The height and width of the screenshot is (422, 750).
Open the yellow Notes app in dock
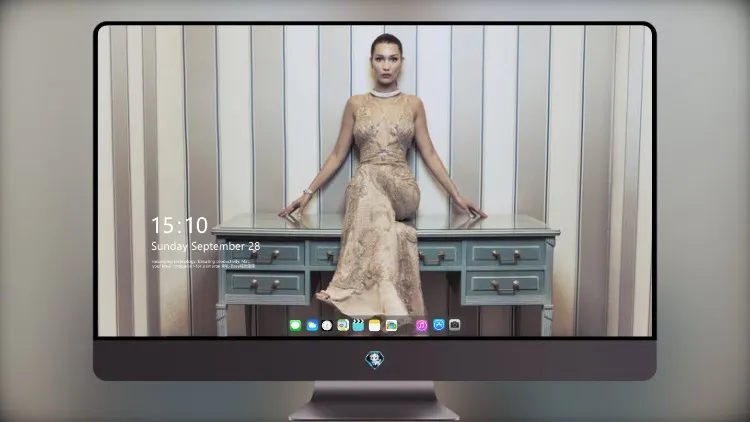click(x=375, y=325)
